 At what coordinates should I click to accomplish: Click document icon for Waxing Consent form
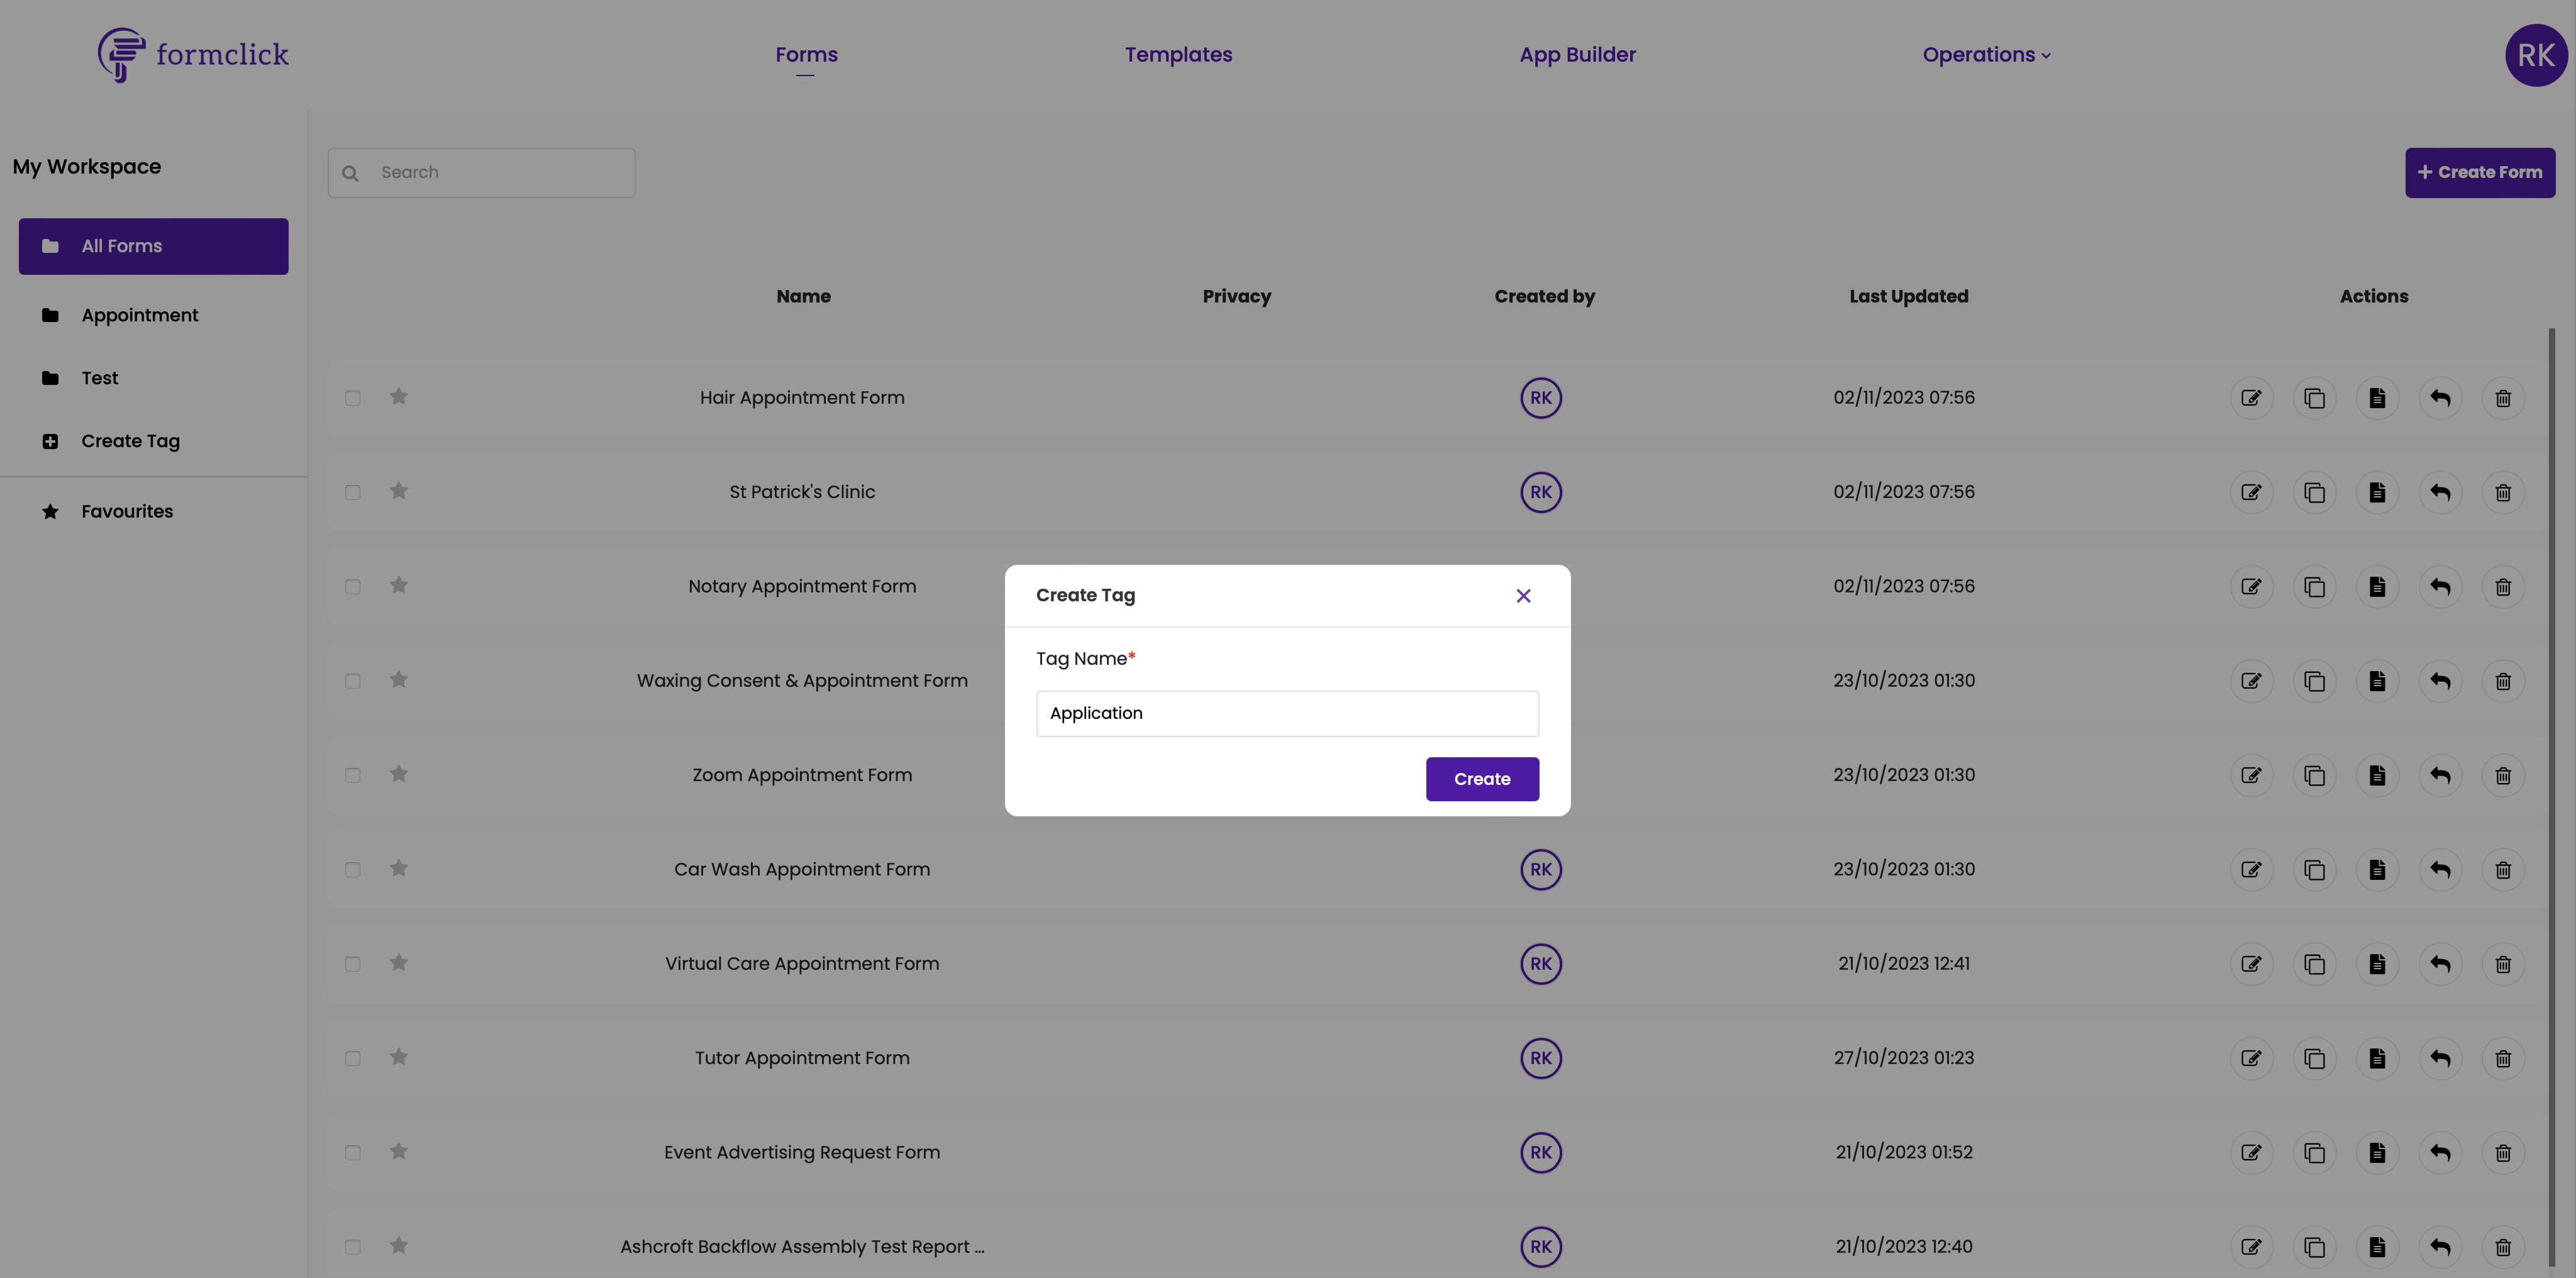(x=2377, y=681)
